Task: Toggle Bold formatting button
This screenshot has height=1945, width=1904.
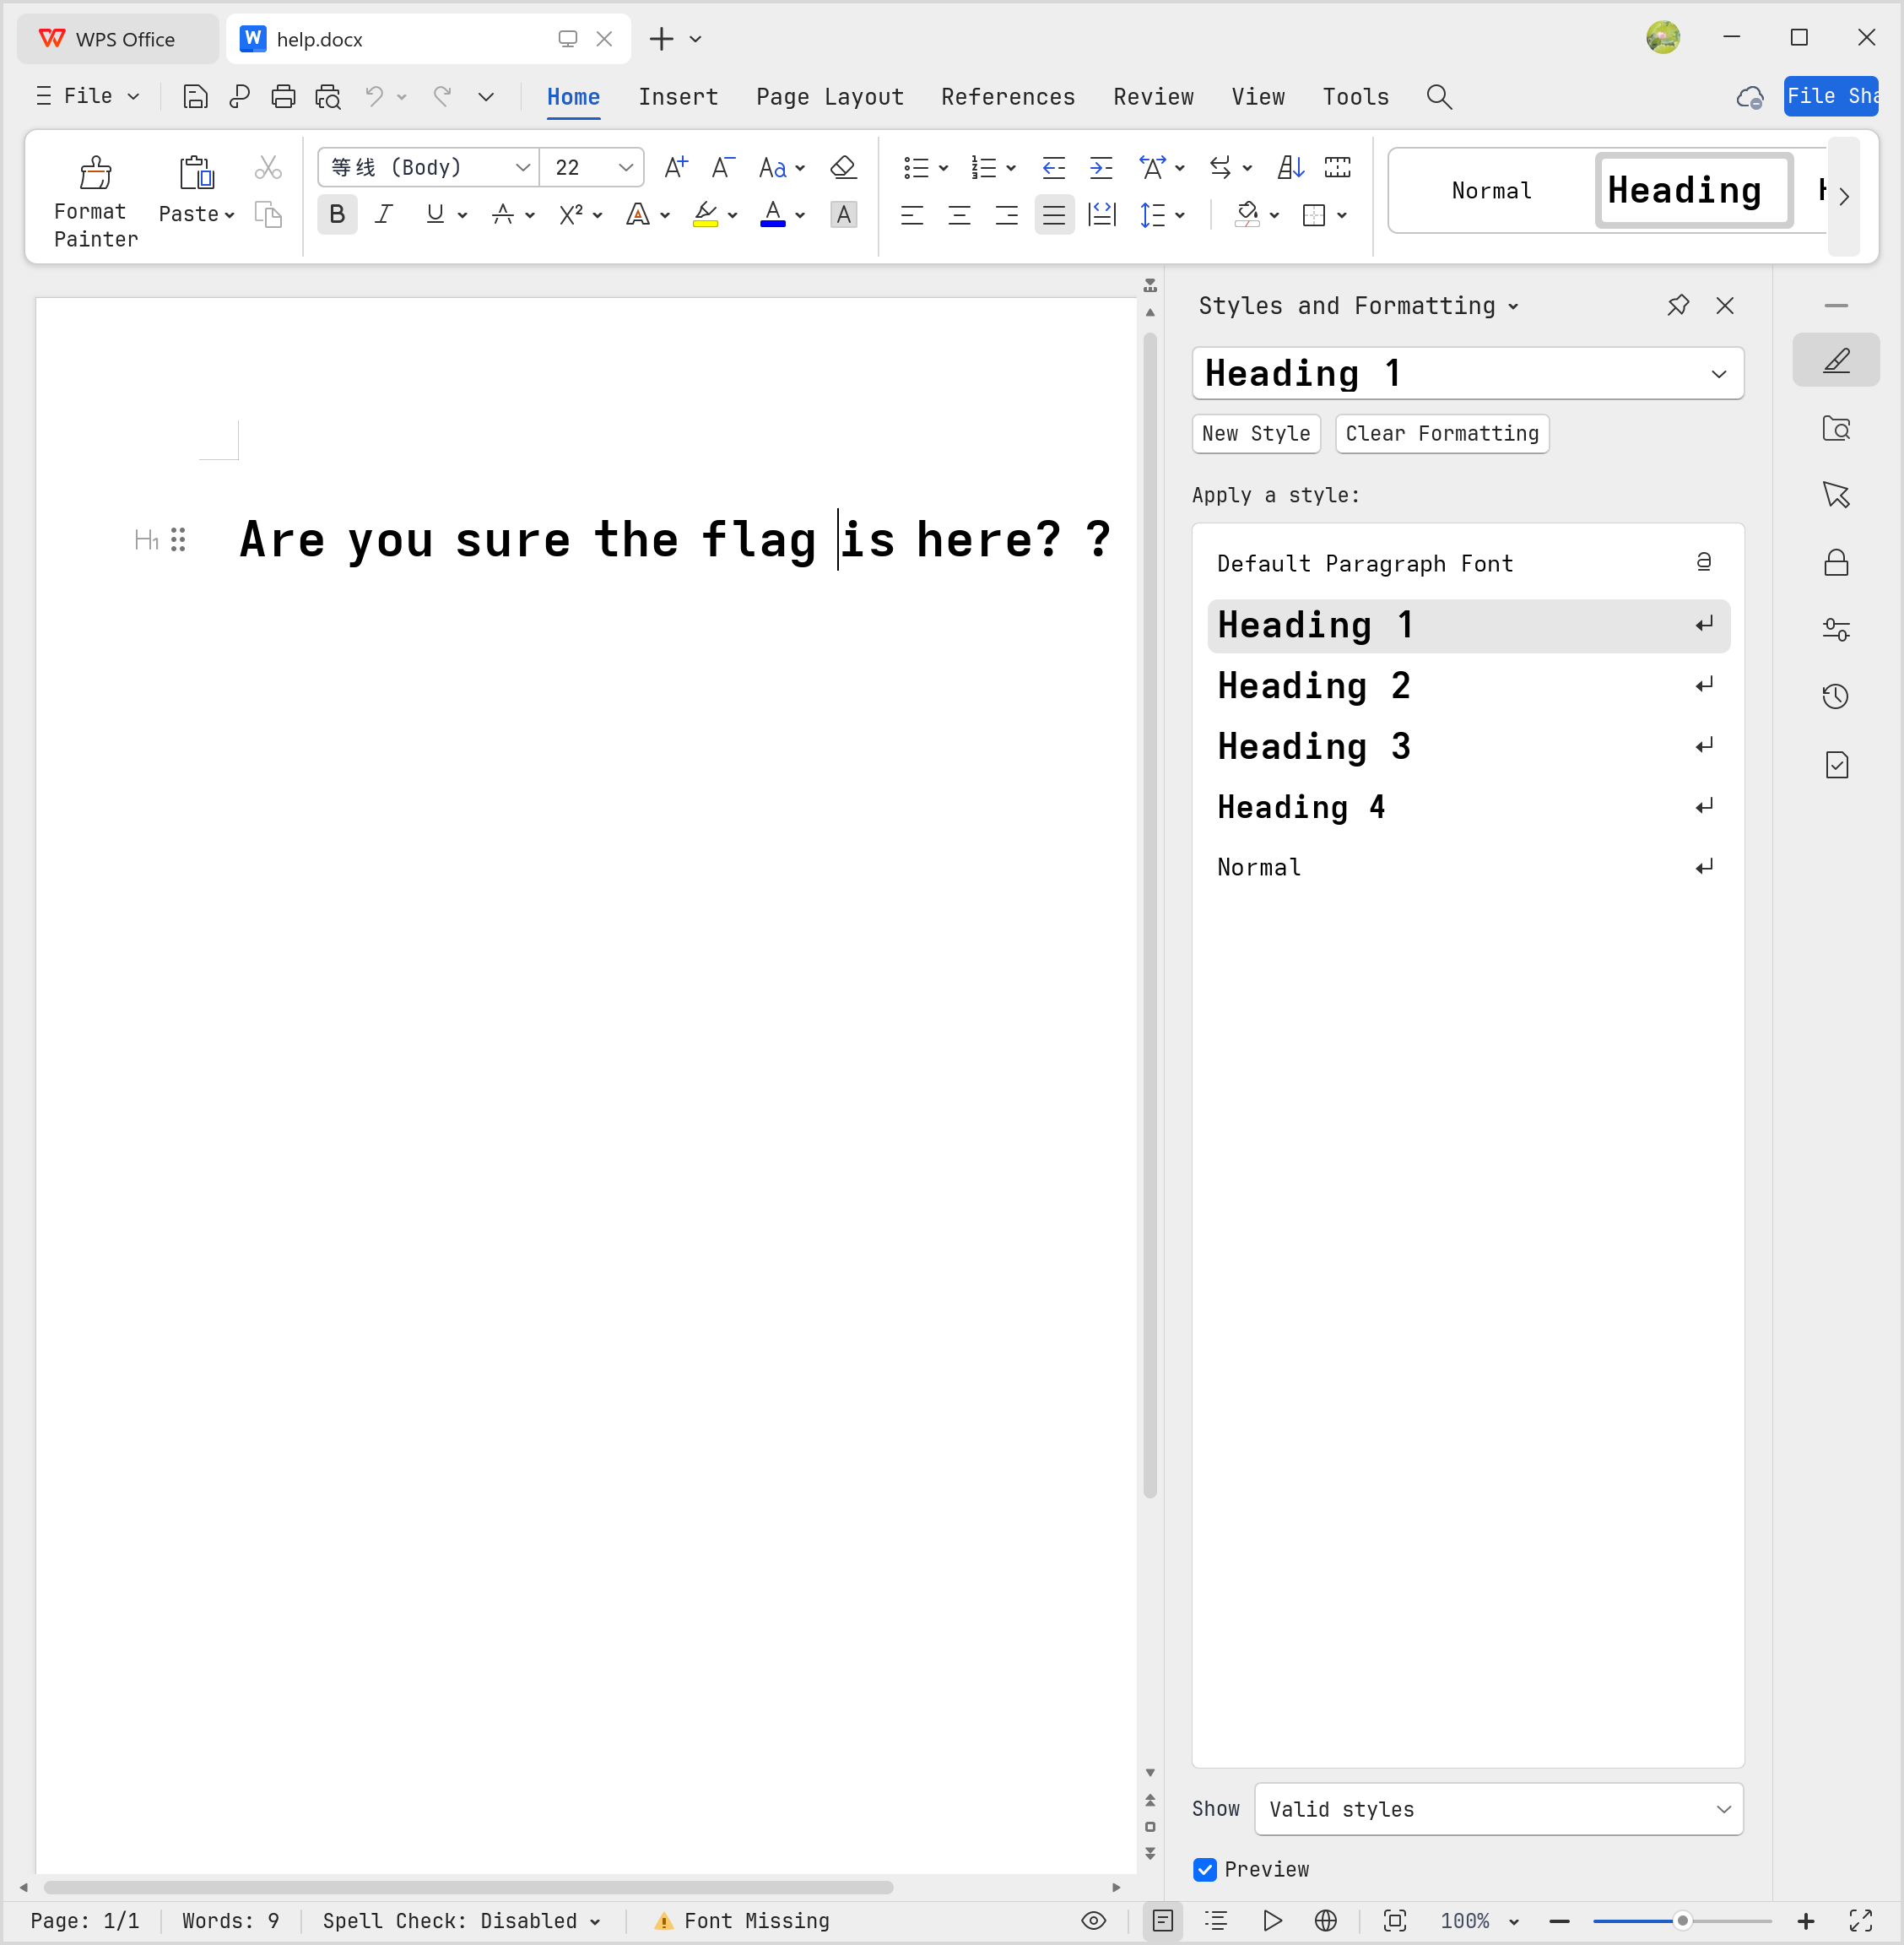Action: click(x=337, y=215)
